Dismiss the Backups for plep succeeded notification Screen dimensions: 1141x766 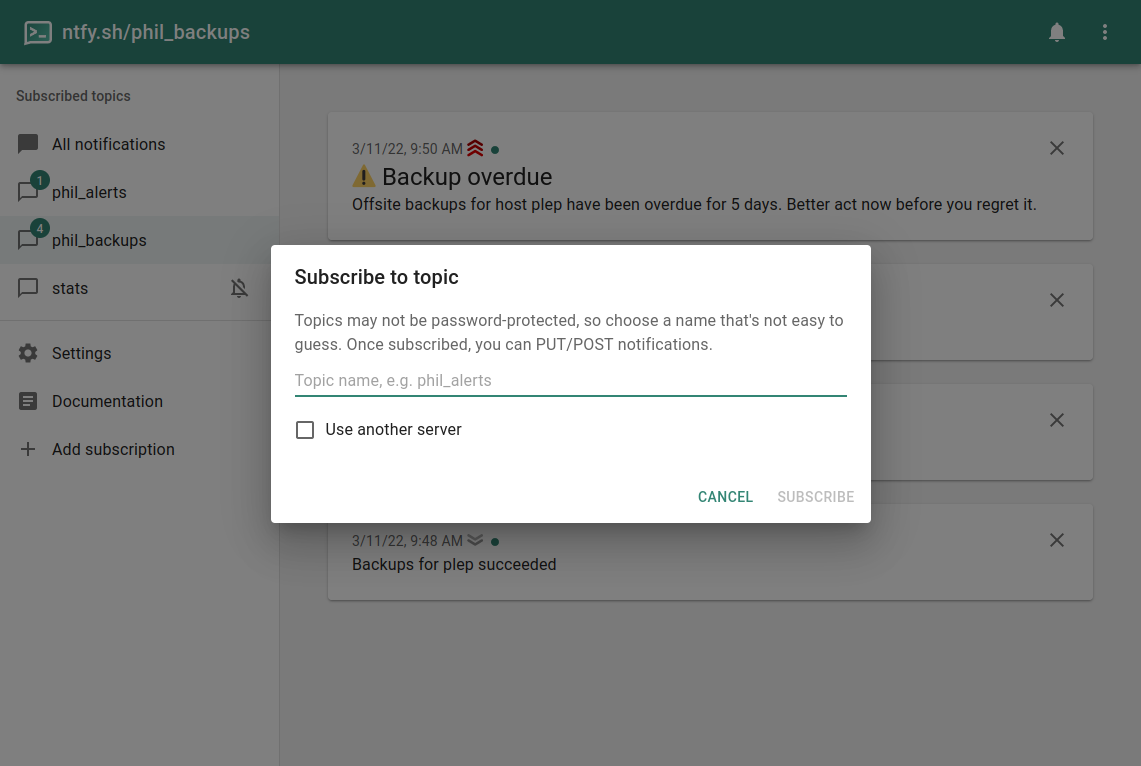[x=1056, y=540]
